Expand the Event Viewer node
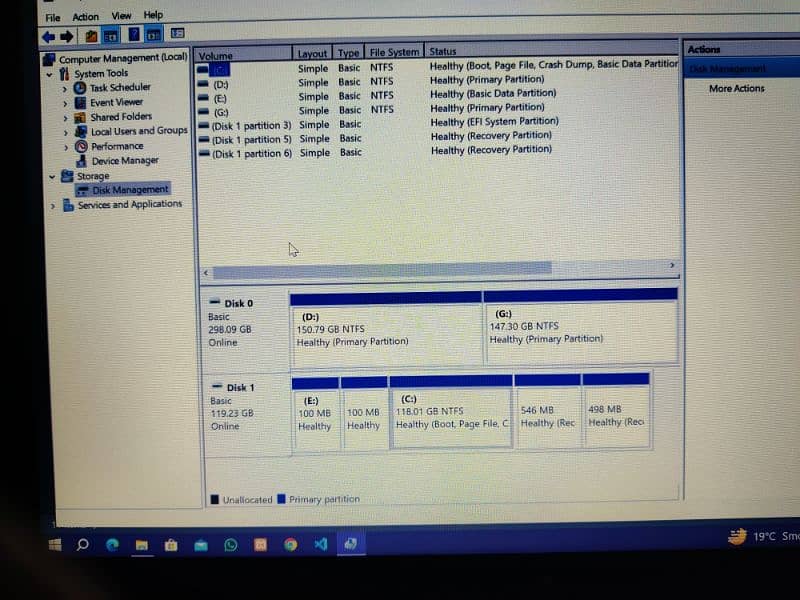This screenshot has width=800, height=600. coord(65,104)
